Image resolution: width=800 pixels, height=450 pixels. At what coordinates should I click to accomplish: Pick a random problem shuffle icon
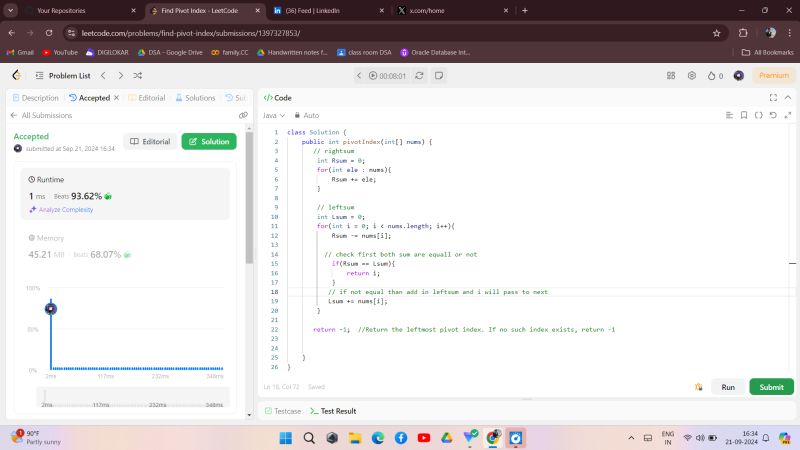[138, 76]
